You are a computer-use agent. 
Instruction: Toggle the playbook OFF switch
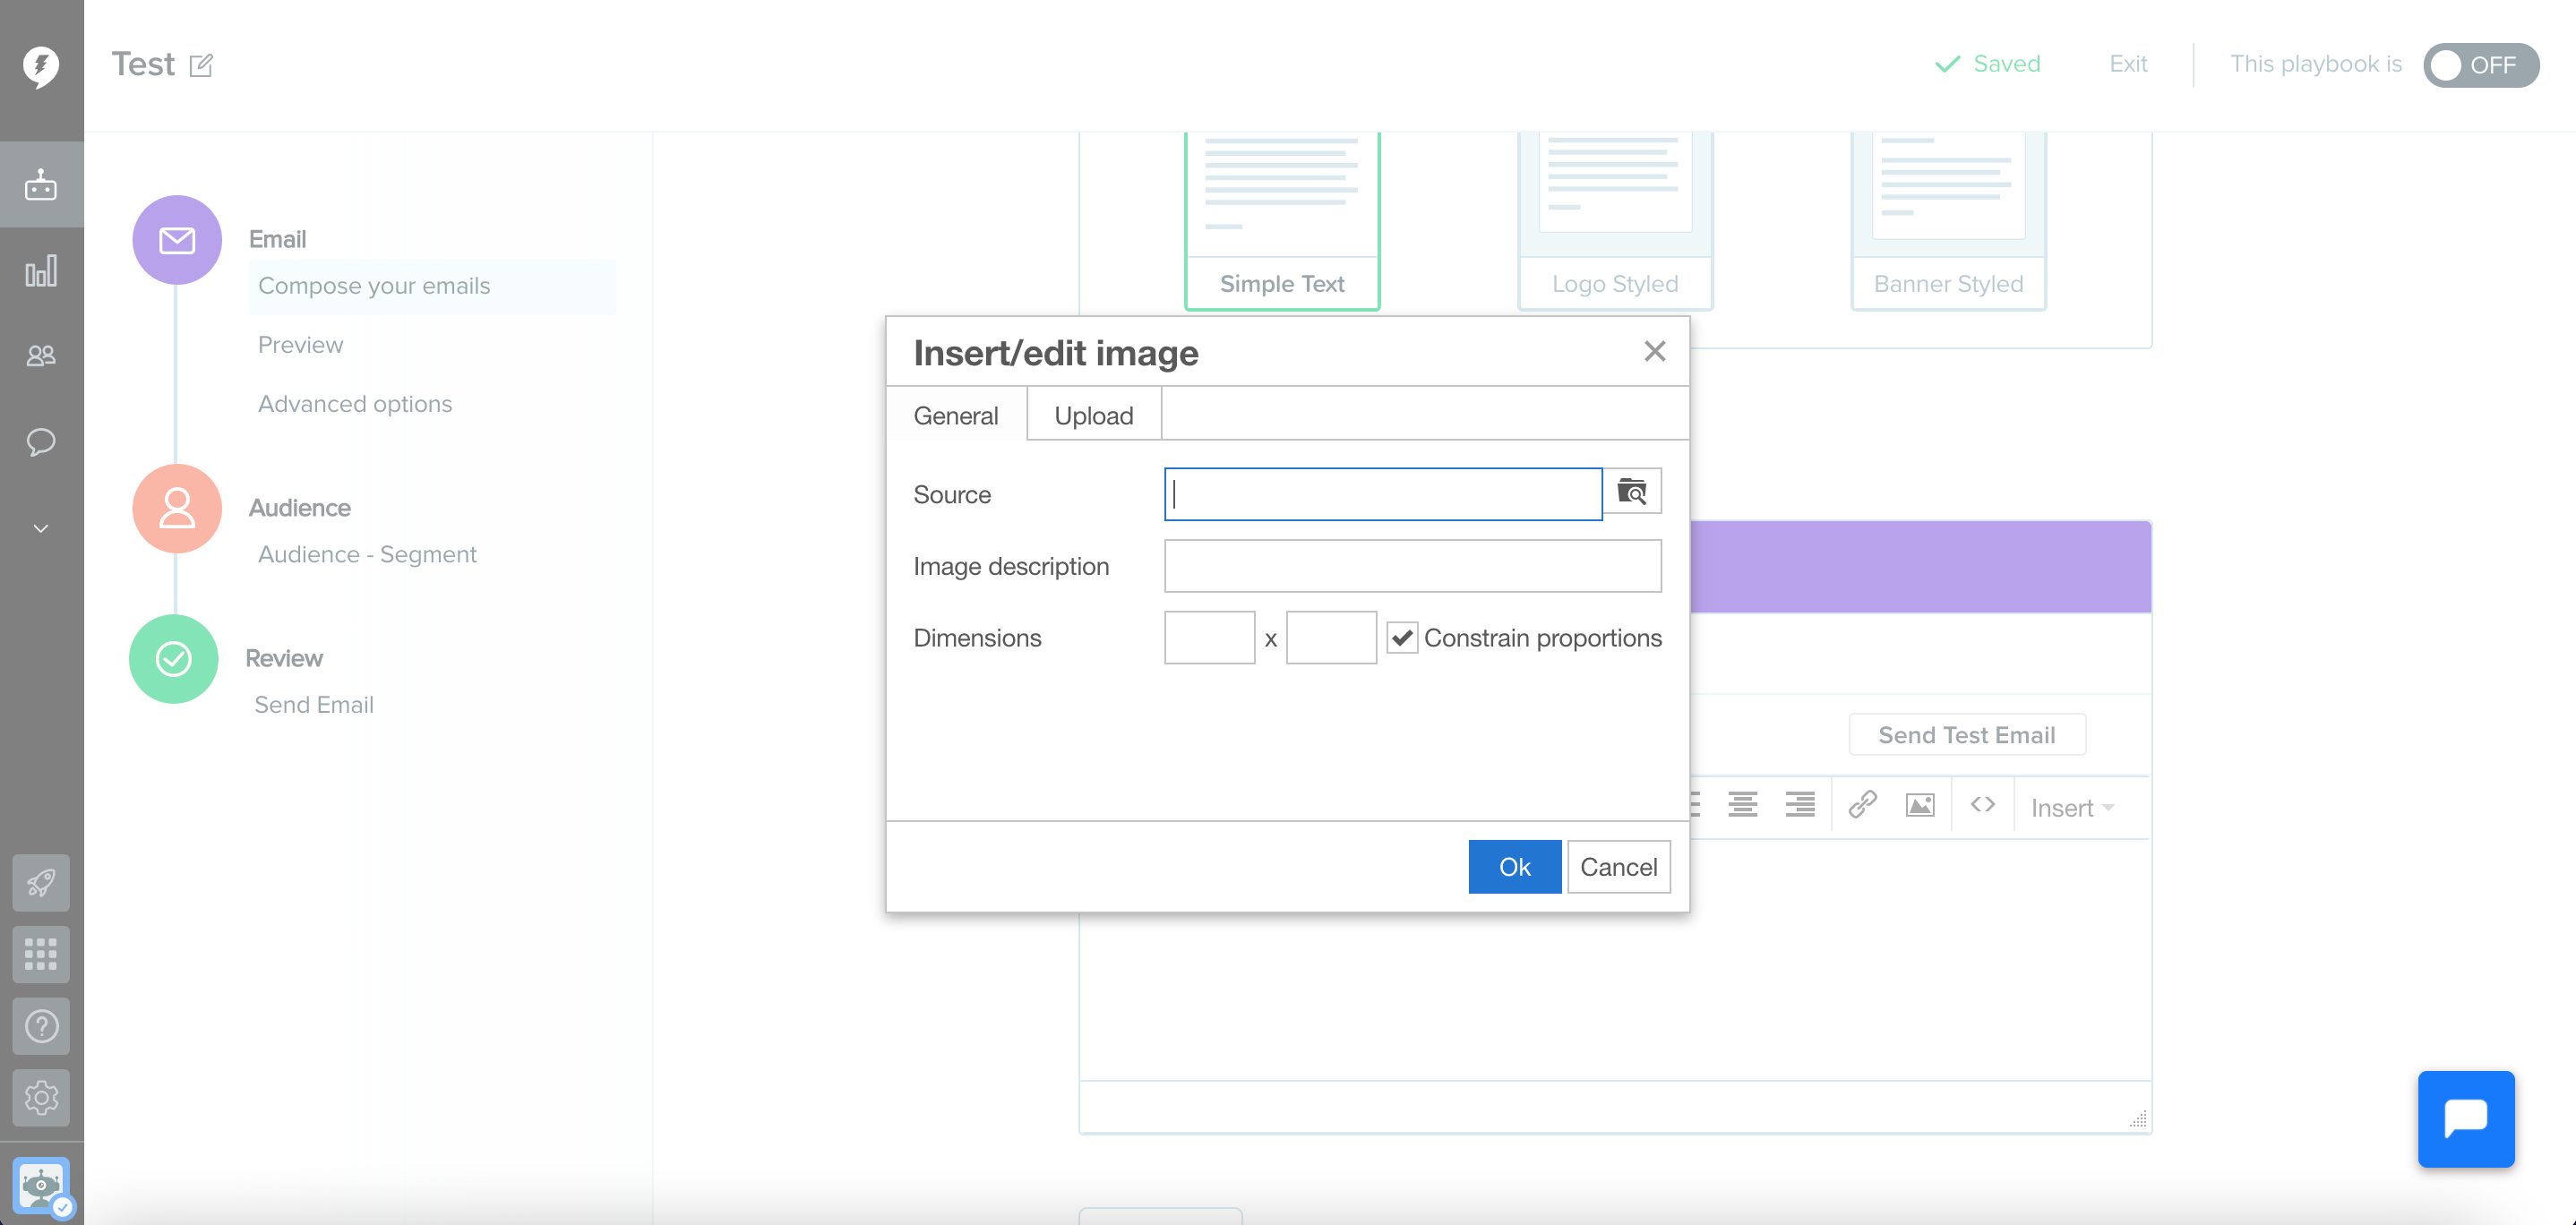pyautogui.click(x=2481, y=65)
